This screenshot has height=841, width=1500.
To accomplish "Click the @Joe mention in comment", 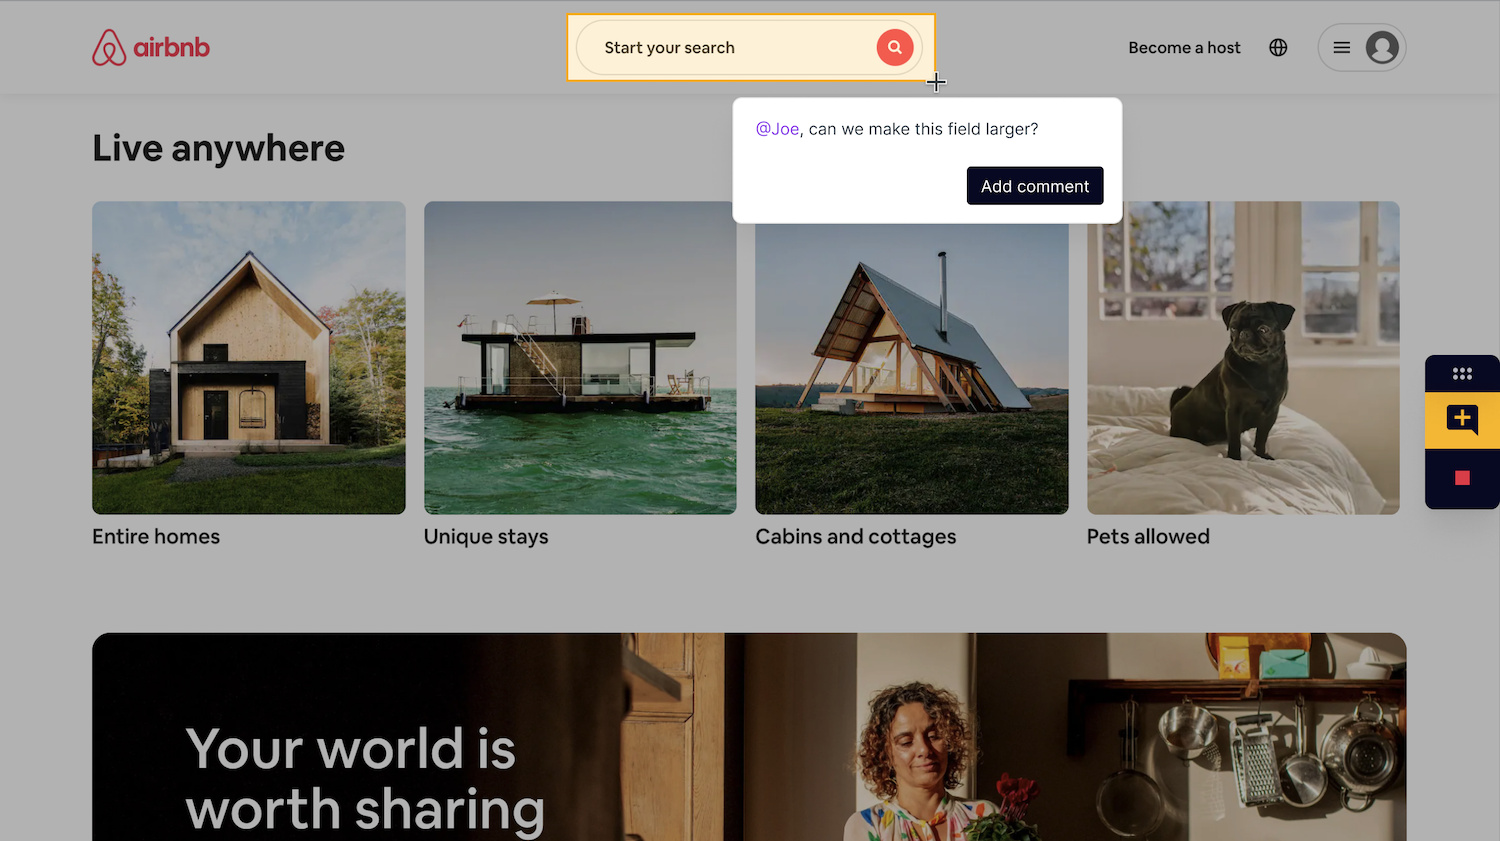I will [777, 129].
